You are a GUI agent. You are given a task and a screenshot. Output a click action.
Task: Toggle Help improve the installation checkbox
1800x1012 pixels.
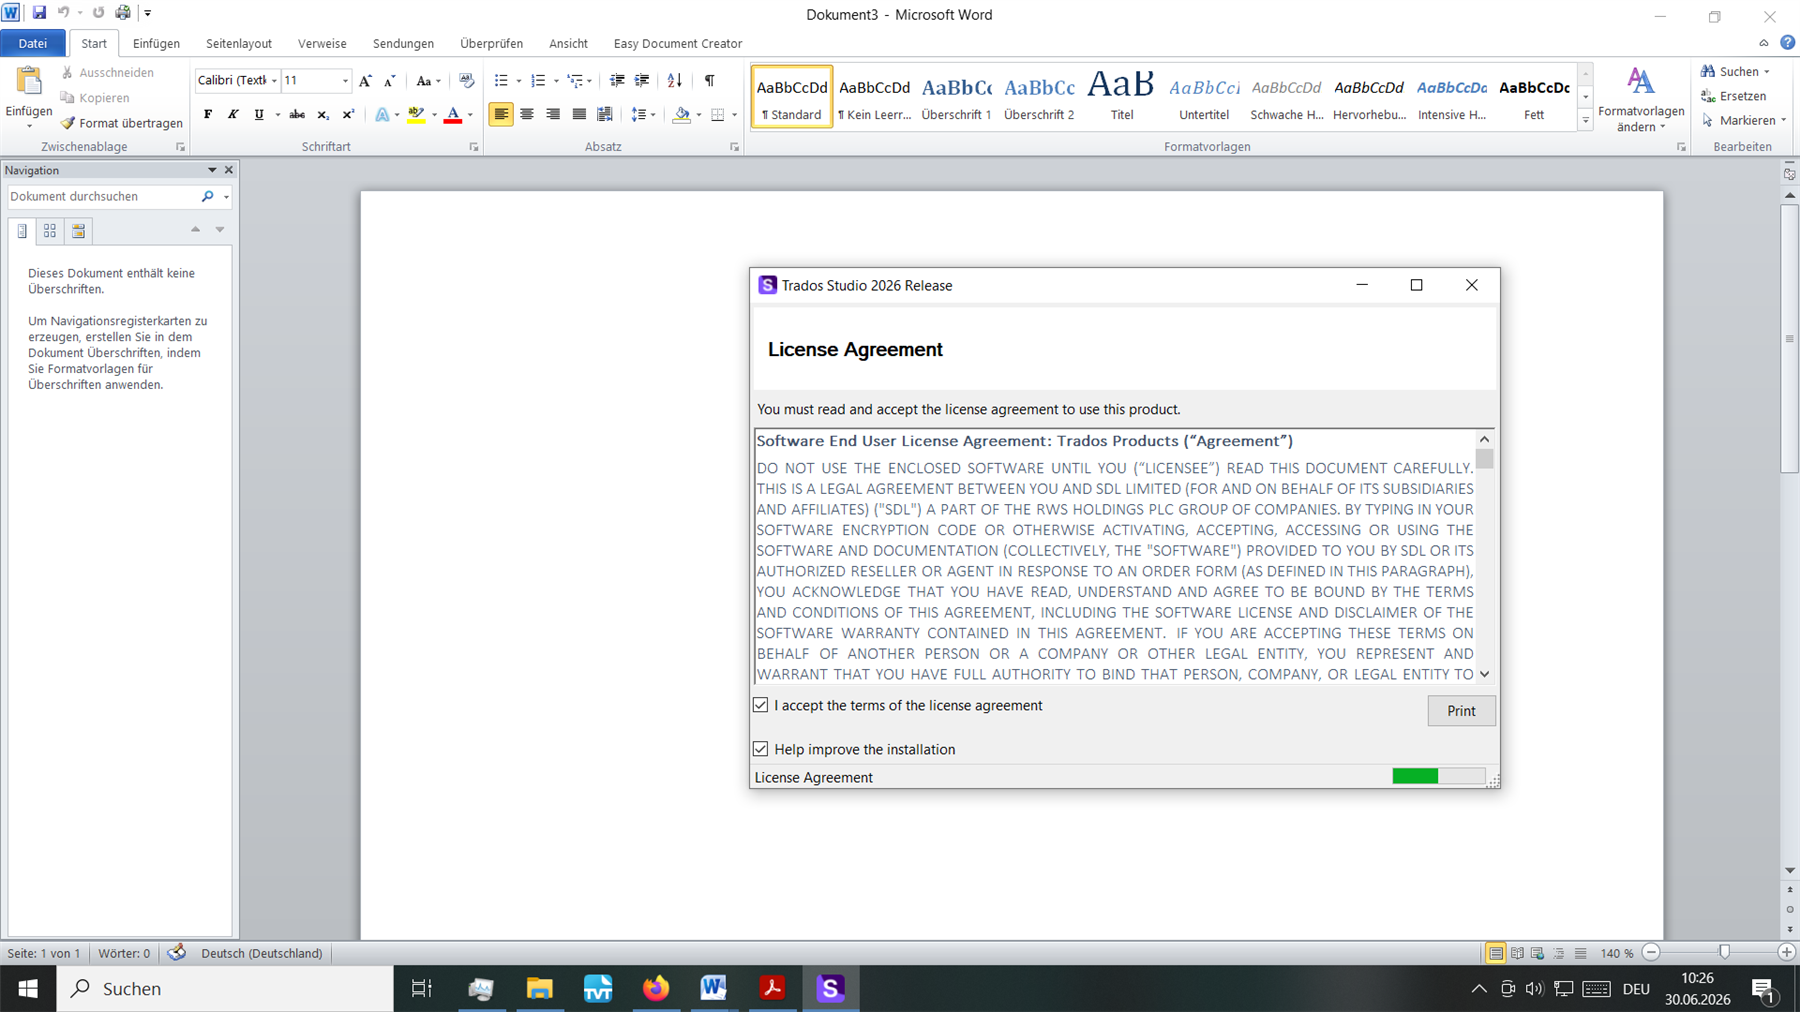(761, 749)
